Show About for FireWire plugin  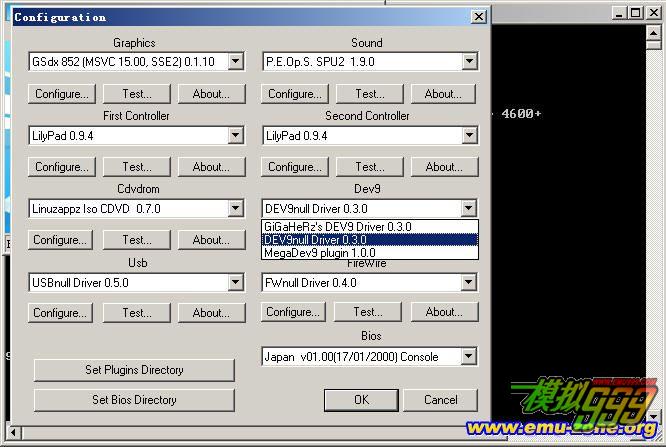tap(444, 312)
